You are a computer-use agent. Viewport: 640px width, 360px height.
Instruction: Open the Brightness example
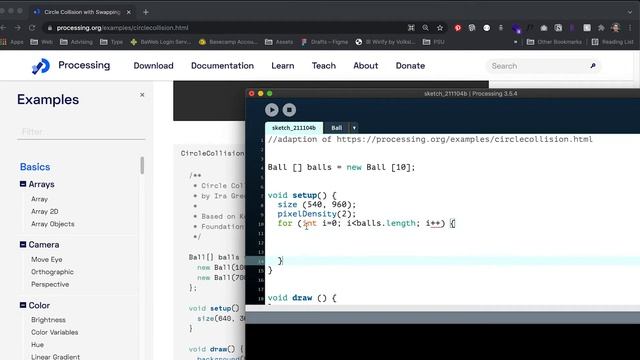(x=48, y=320)
